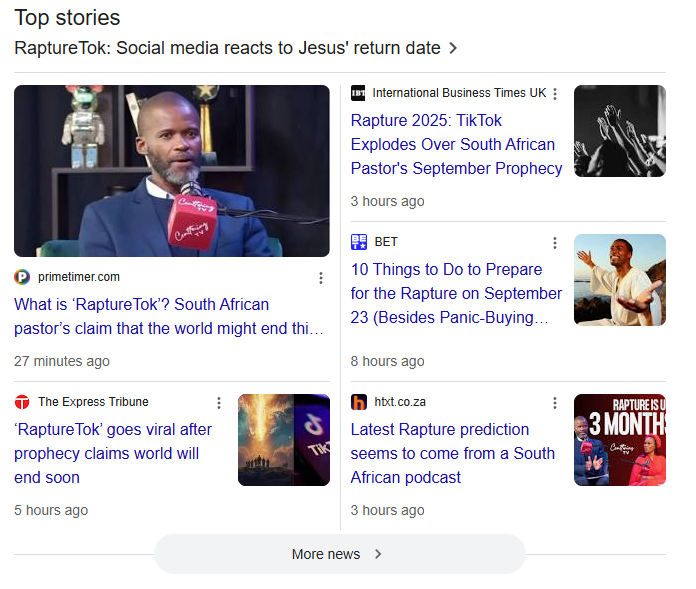Click the raised hands black-and-white thumbnail
The width and height of the screenshot is (696, 589).
tap(619, 131)
